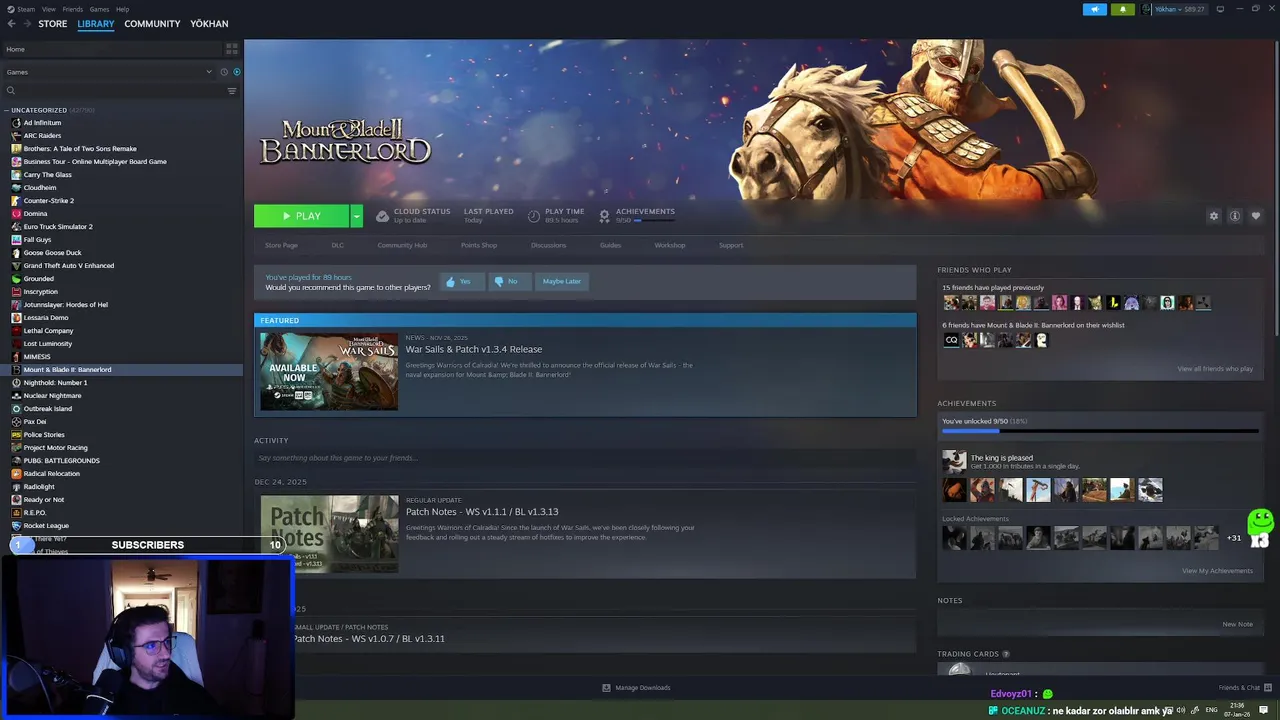Open launch options arrow next to Play

(x=356, y=216)
